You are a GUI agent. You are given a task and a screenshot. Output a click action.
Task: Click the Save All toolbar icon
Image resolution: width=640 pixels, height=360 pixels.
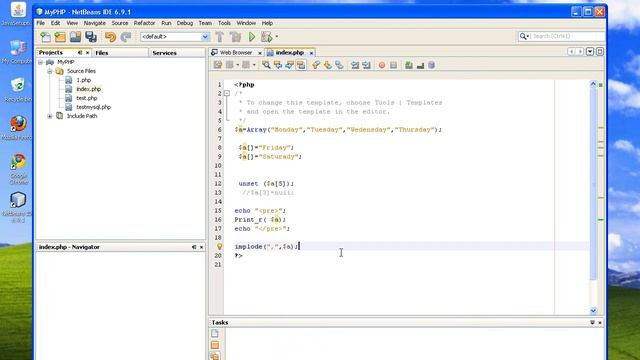tap(91, 37)
